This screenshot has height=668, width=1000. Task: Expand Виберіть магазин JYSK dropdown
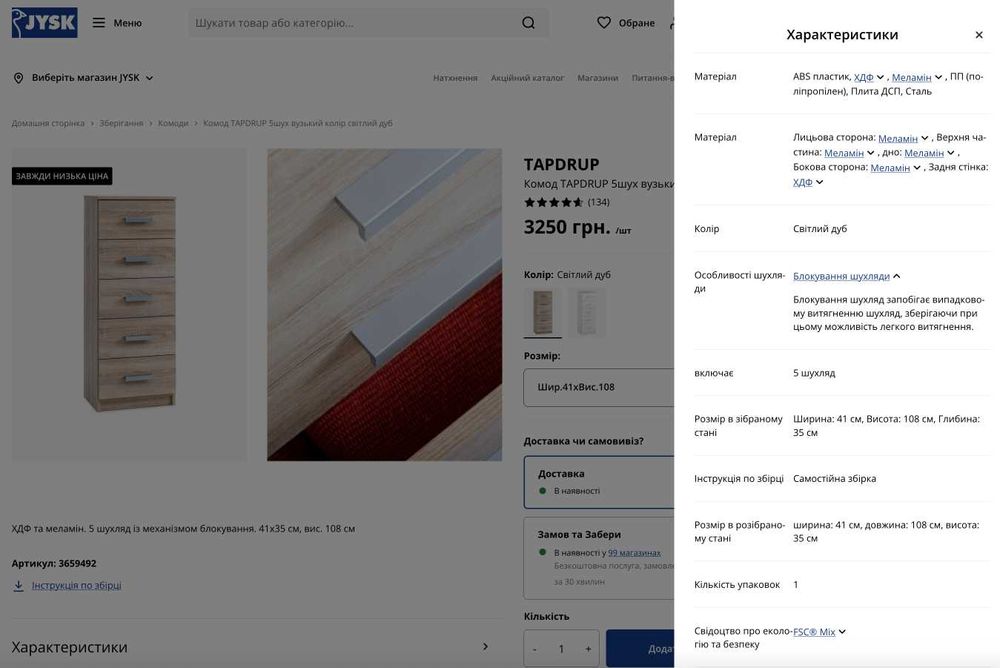(92, 78)
